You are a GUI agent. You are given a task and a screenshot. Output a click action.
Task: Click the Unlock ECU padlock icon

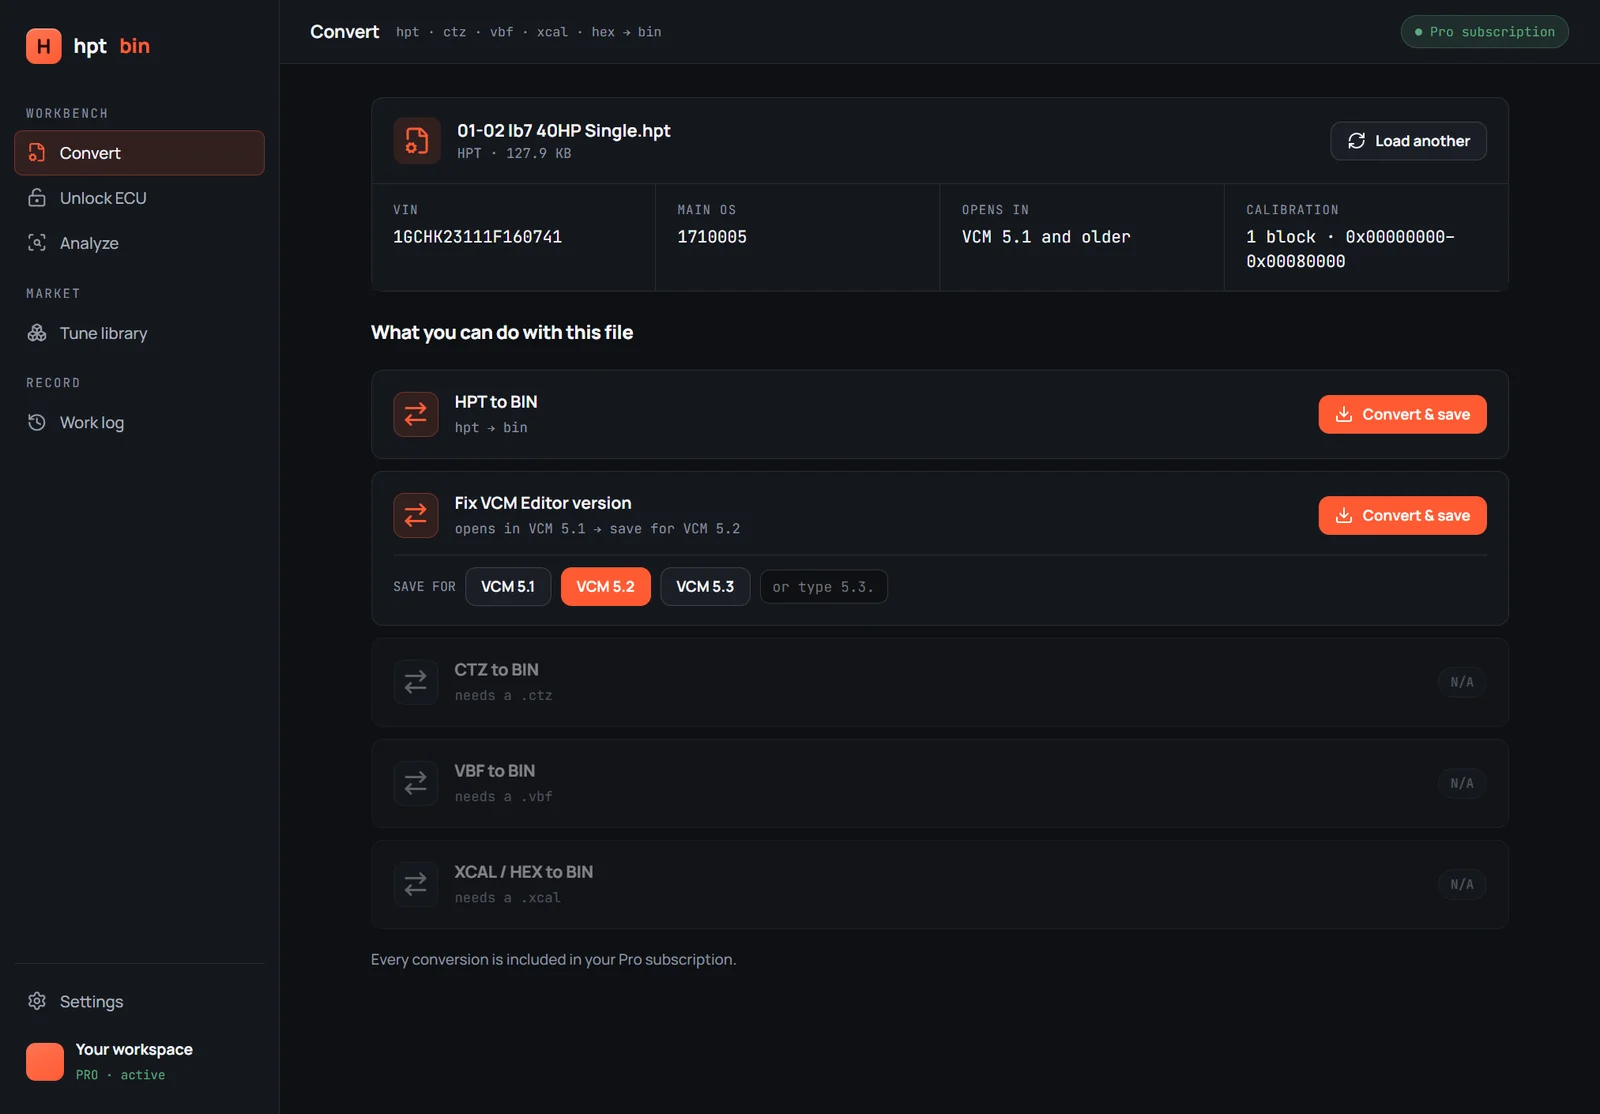pyautogui.click(x=37, y=198)
